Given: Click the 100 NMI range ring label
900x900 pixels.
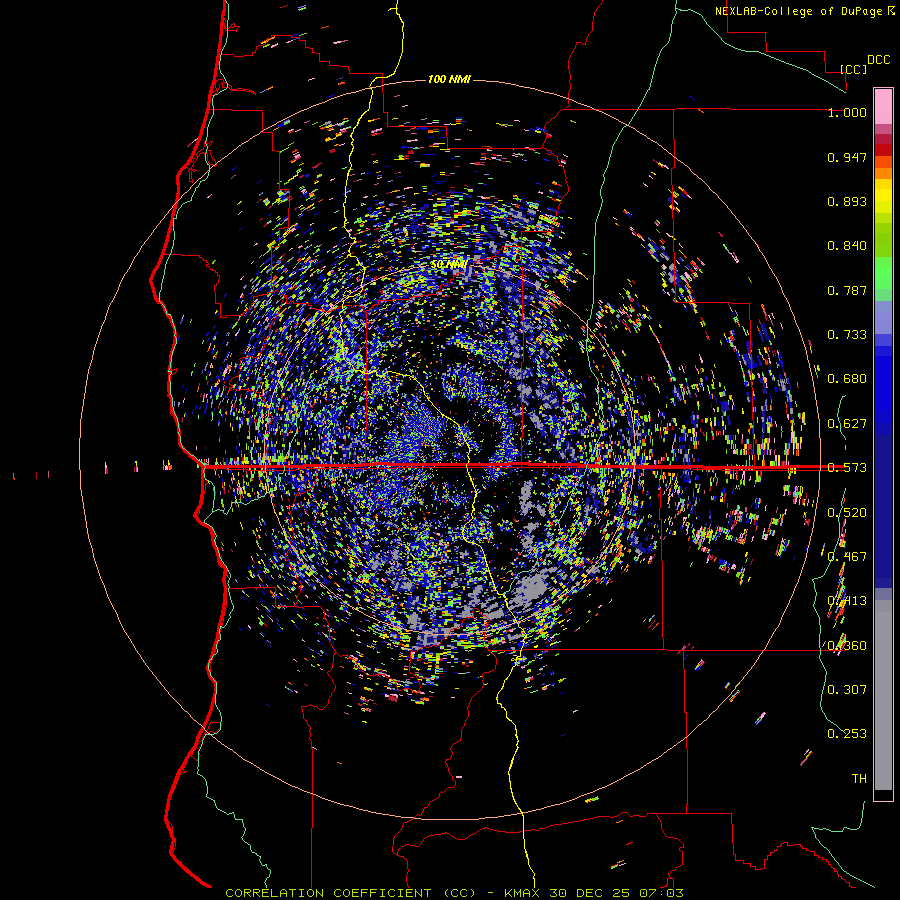Looking at the screenshot, I should tap(449, 79).
